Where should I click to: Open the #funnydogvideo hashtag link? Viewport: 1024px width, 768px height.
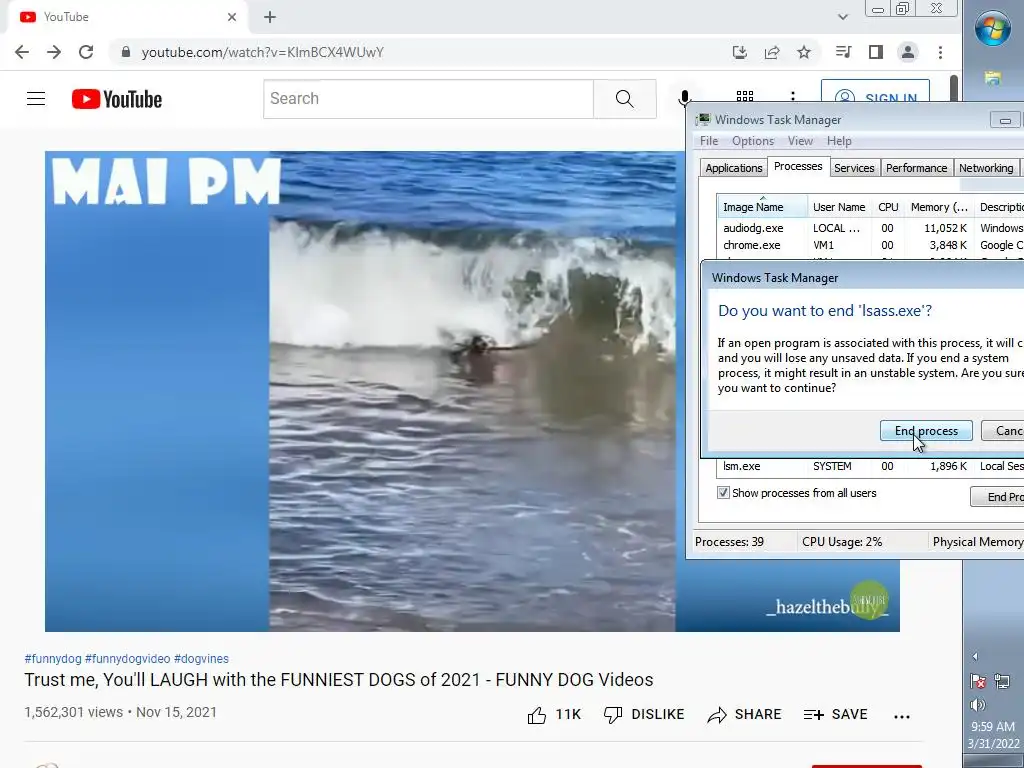pyautogui.click(x=127, y=659)
